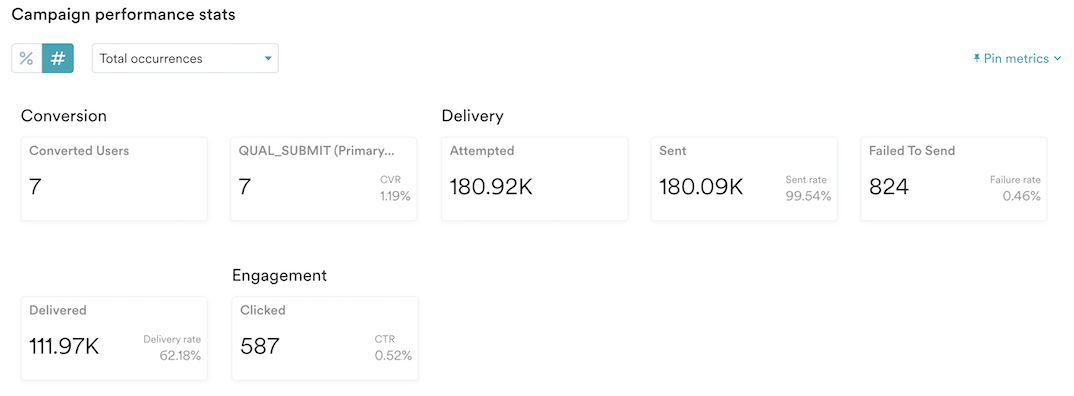
Task: Click the CTR 0.52% value
Action: [x=393, y=356]
